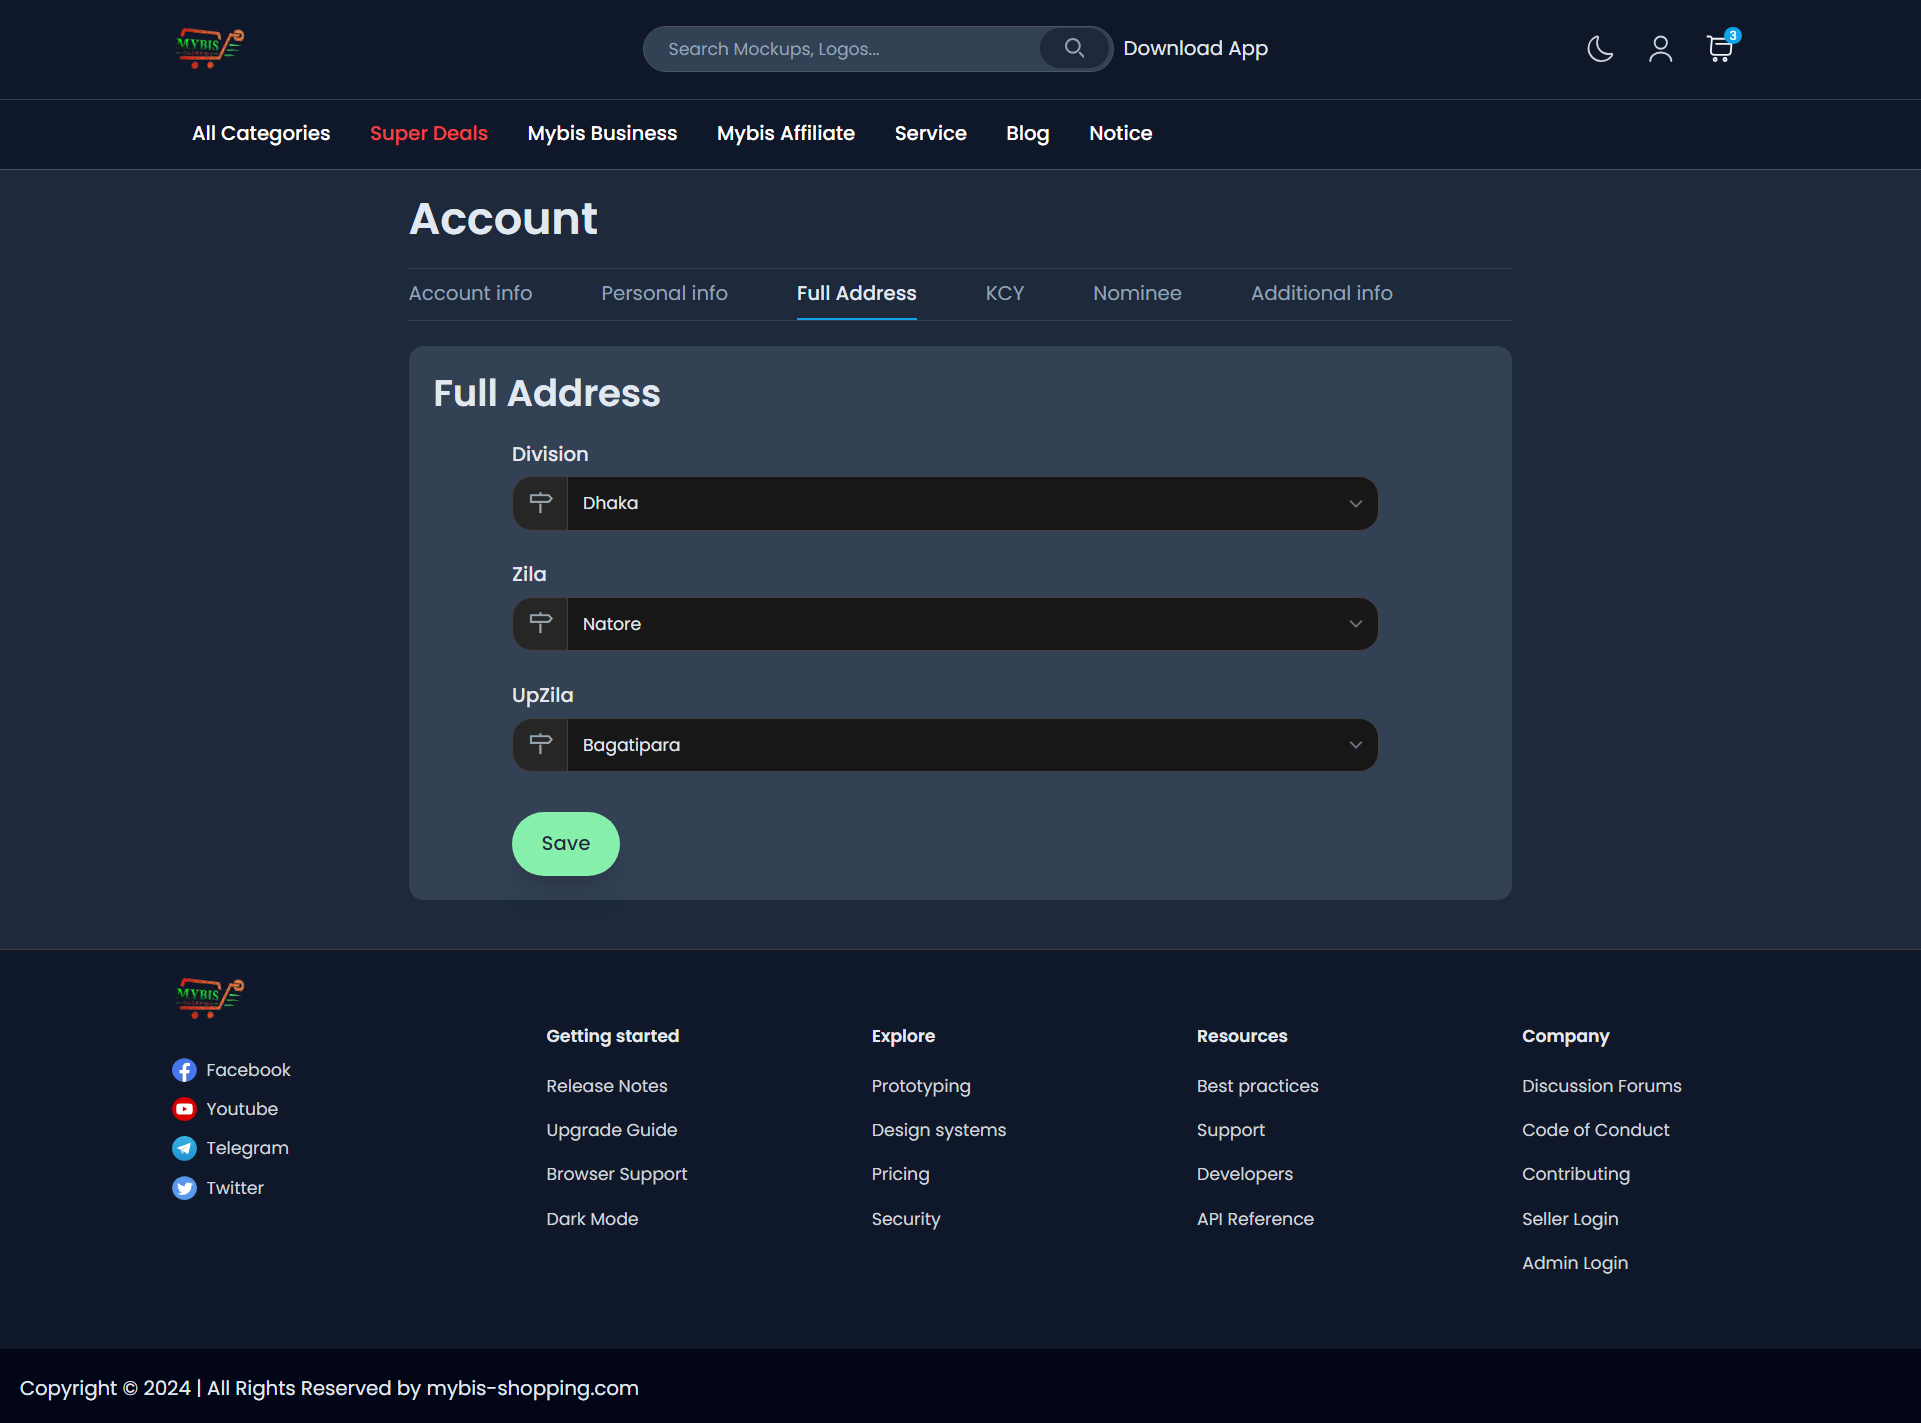This screenshot has height=1423, width=1921.
Task: Click the Mybis logo in header
Action: [210, 48]
